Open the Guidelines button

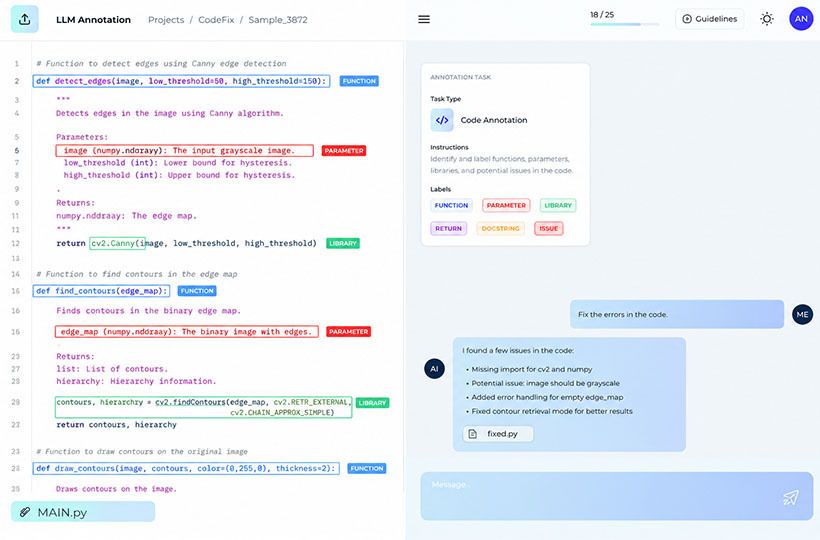click(710, 19)
